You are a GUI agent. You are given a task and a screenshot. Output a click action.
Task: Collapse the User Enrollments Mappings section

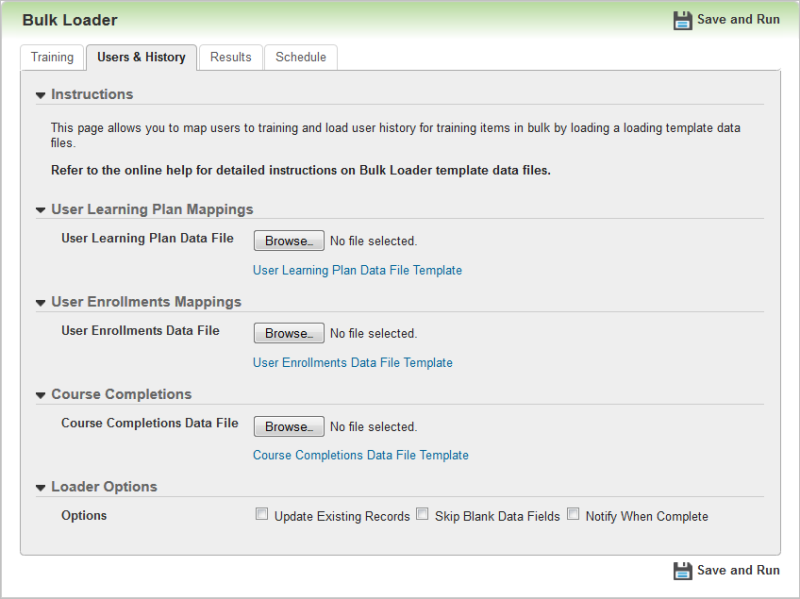click(x=41, y=302)
